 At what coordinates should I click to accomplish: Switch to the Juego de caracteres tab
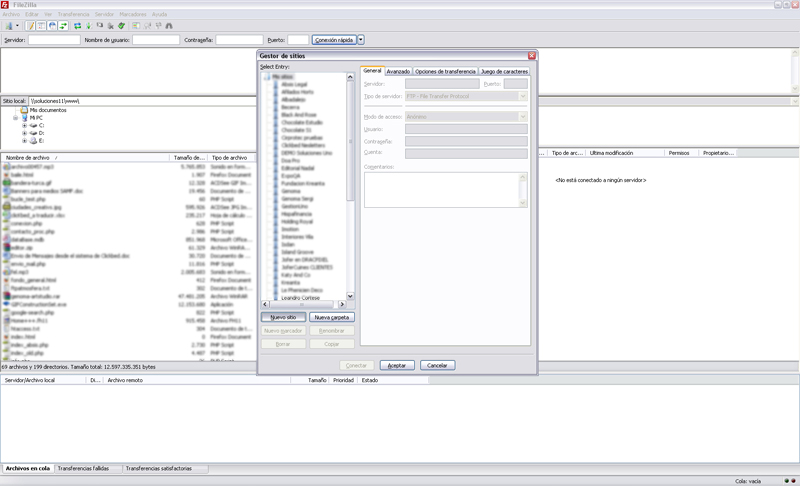[504, 71]
